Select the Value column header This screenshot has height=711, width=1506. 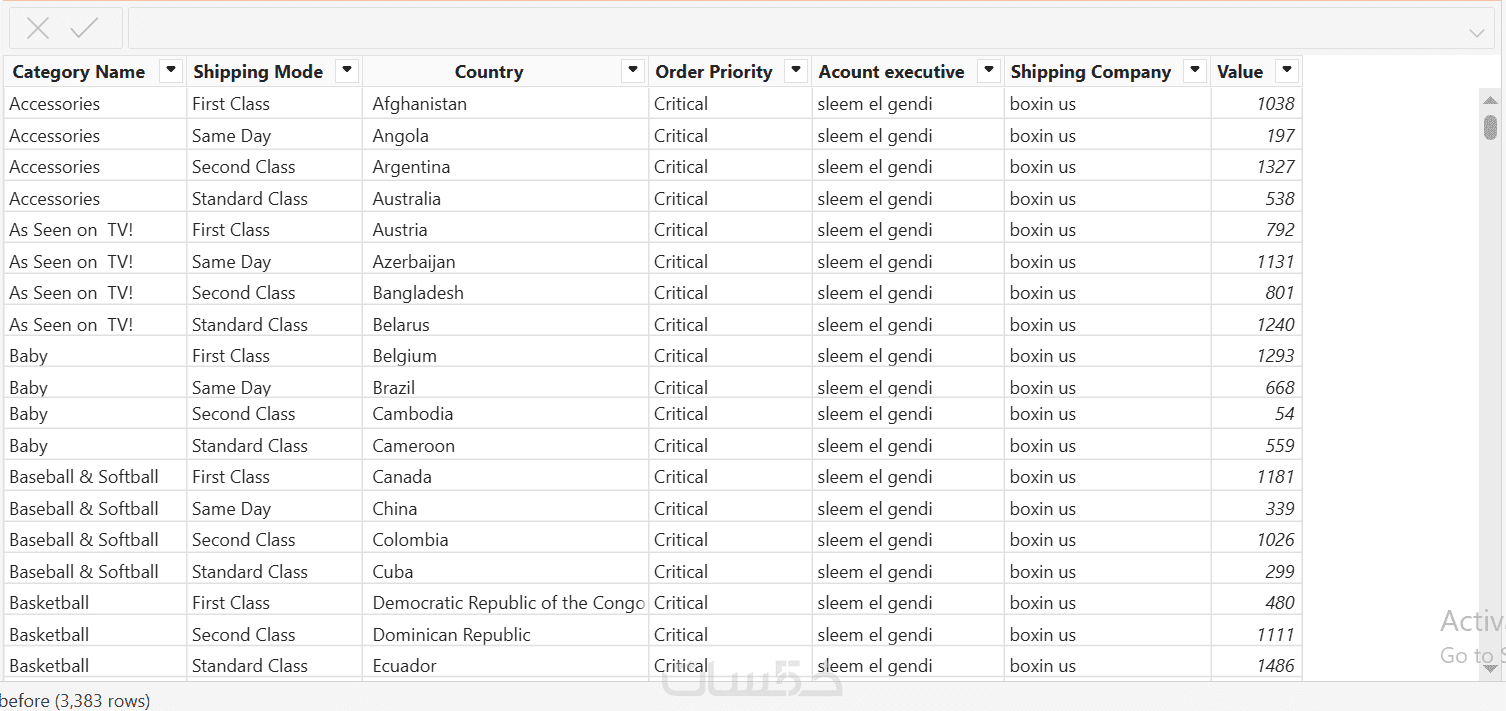1240,72
